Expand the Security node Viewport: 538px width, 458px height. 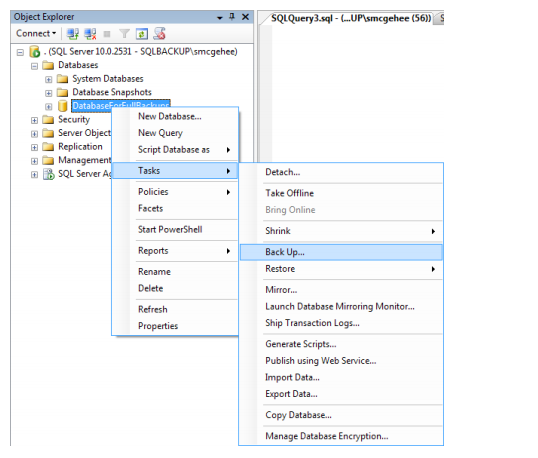tap(34, 120)
